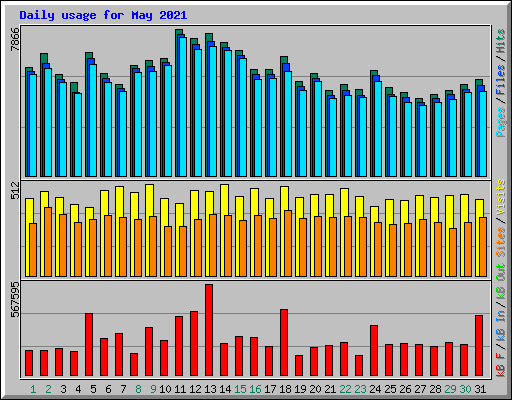512x400 pixels.
Task: Click the cyan pages bar for day 31
Action: click(483, 134)
